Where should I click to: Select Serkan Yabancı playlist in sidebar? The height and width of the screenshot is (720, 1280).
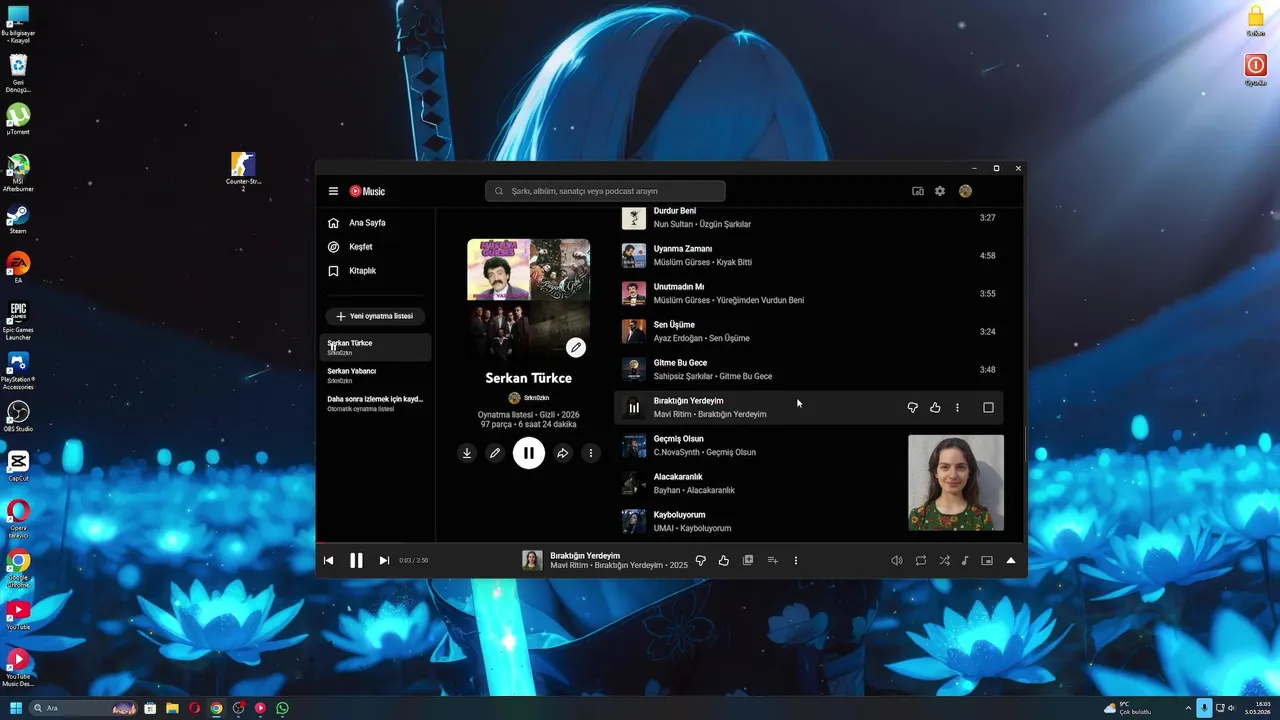pyautogui.click(x=375, y=375)
